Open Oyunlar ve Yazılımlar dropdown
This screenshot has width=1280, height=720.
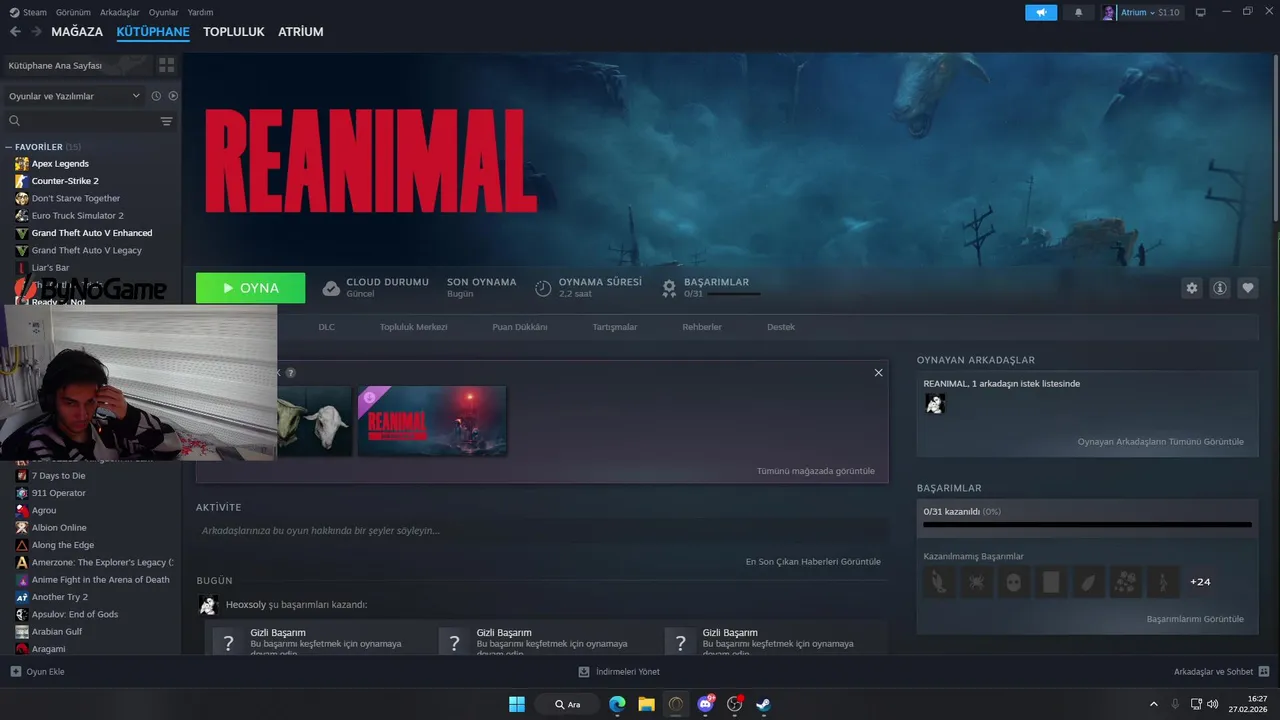click(74, 96)
